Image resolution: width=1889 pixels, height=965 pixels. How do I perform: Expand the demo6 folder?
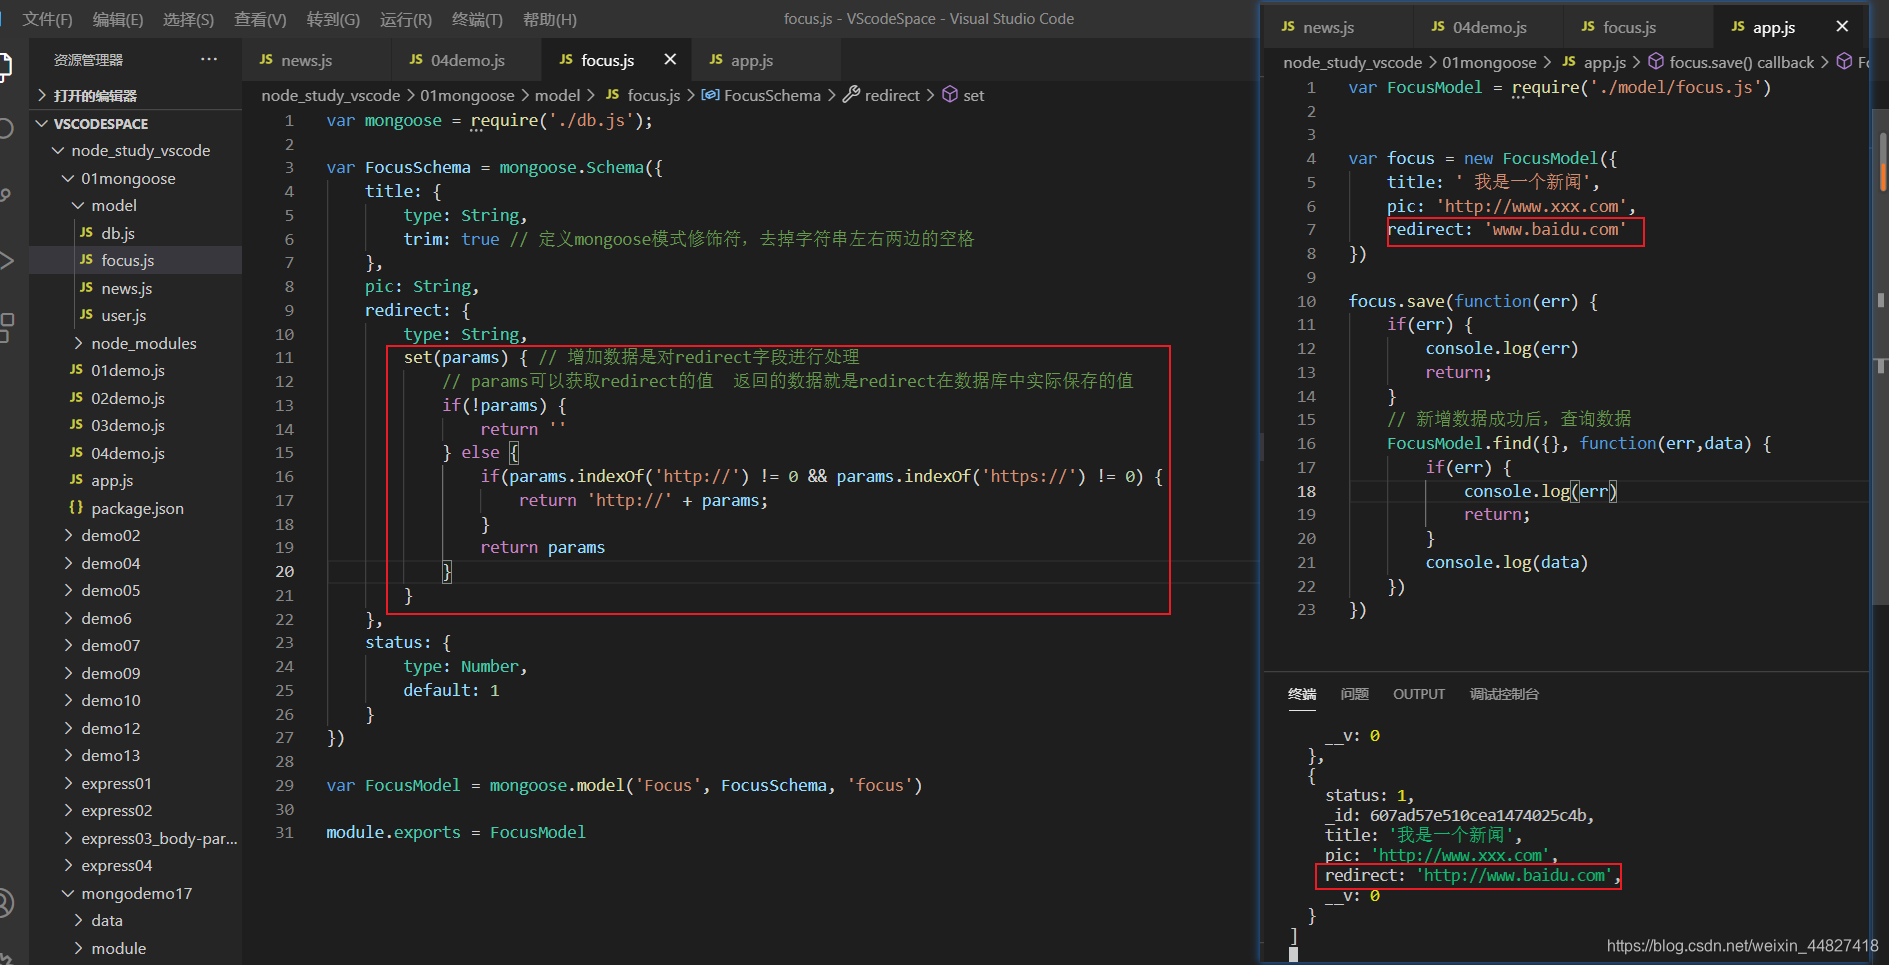point(136,618)
